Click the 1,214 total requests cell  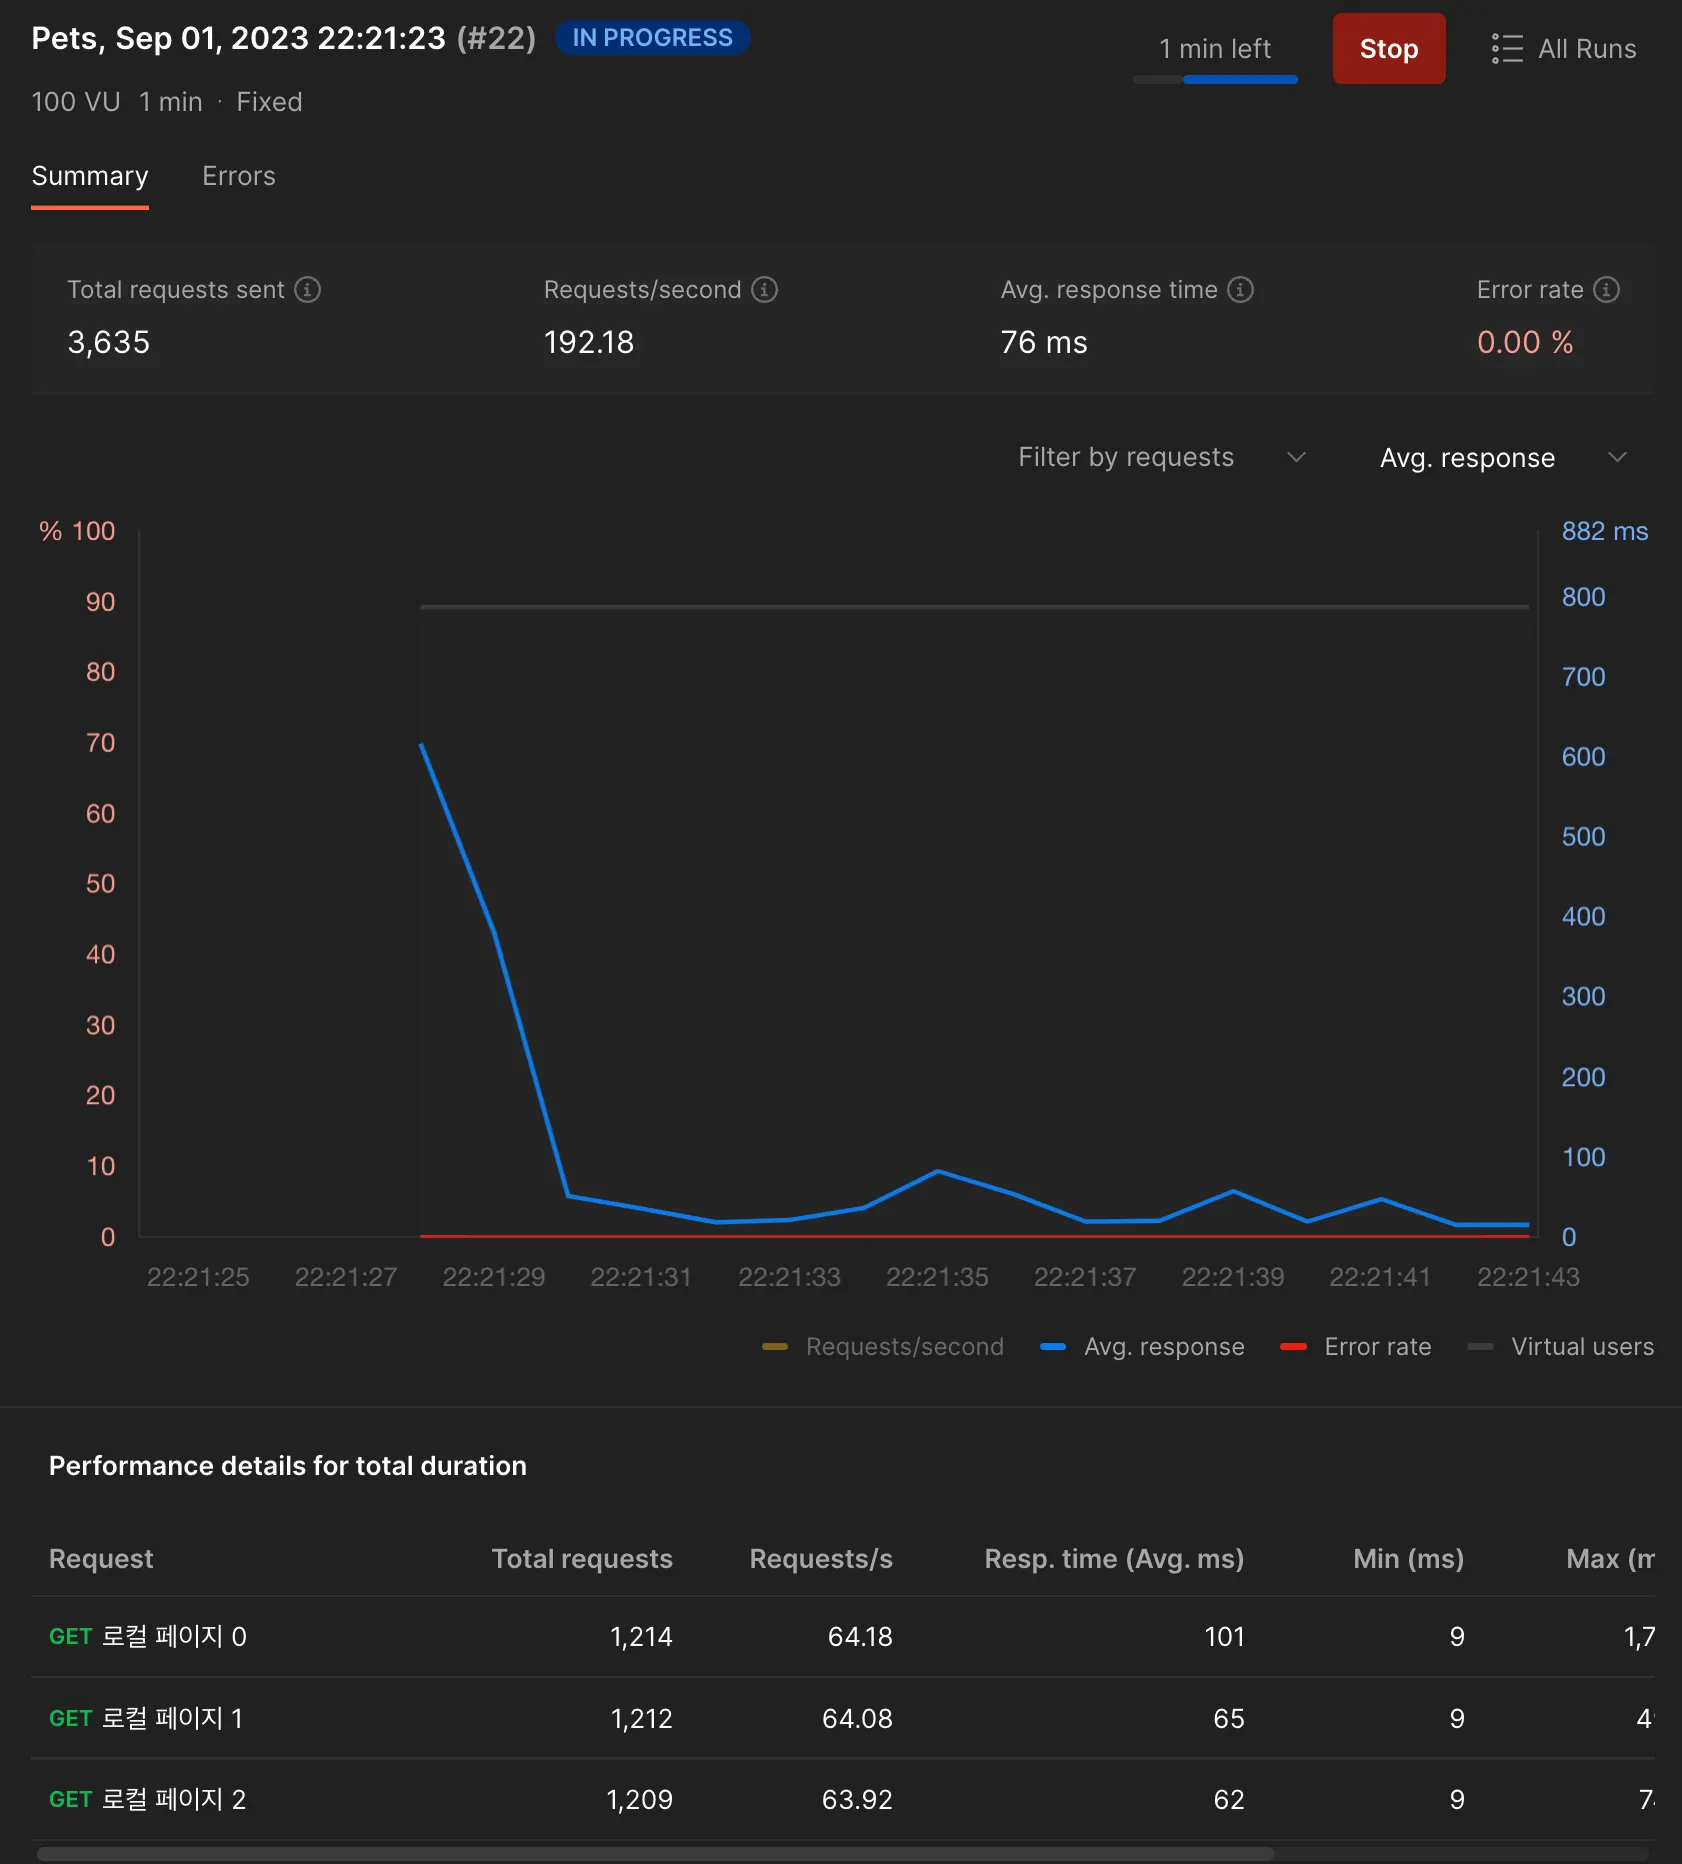[641, 1637]
